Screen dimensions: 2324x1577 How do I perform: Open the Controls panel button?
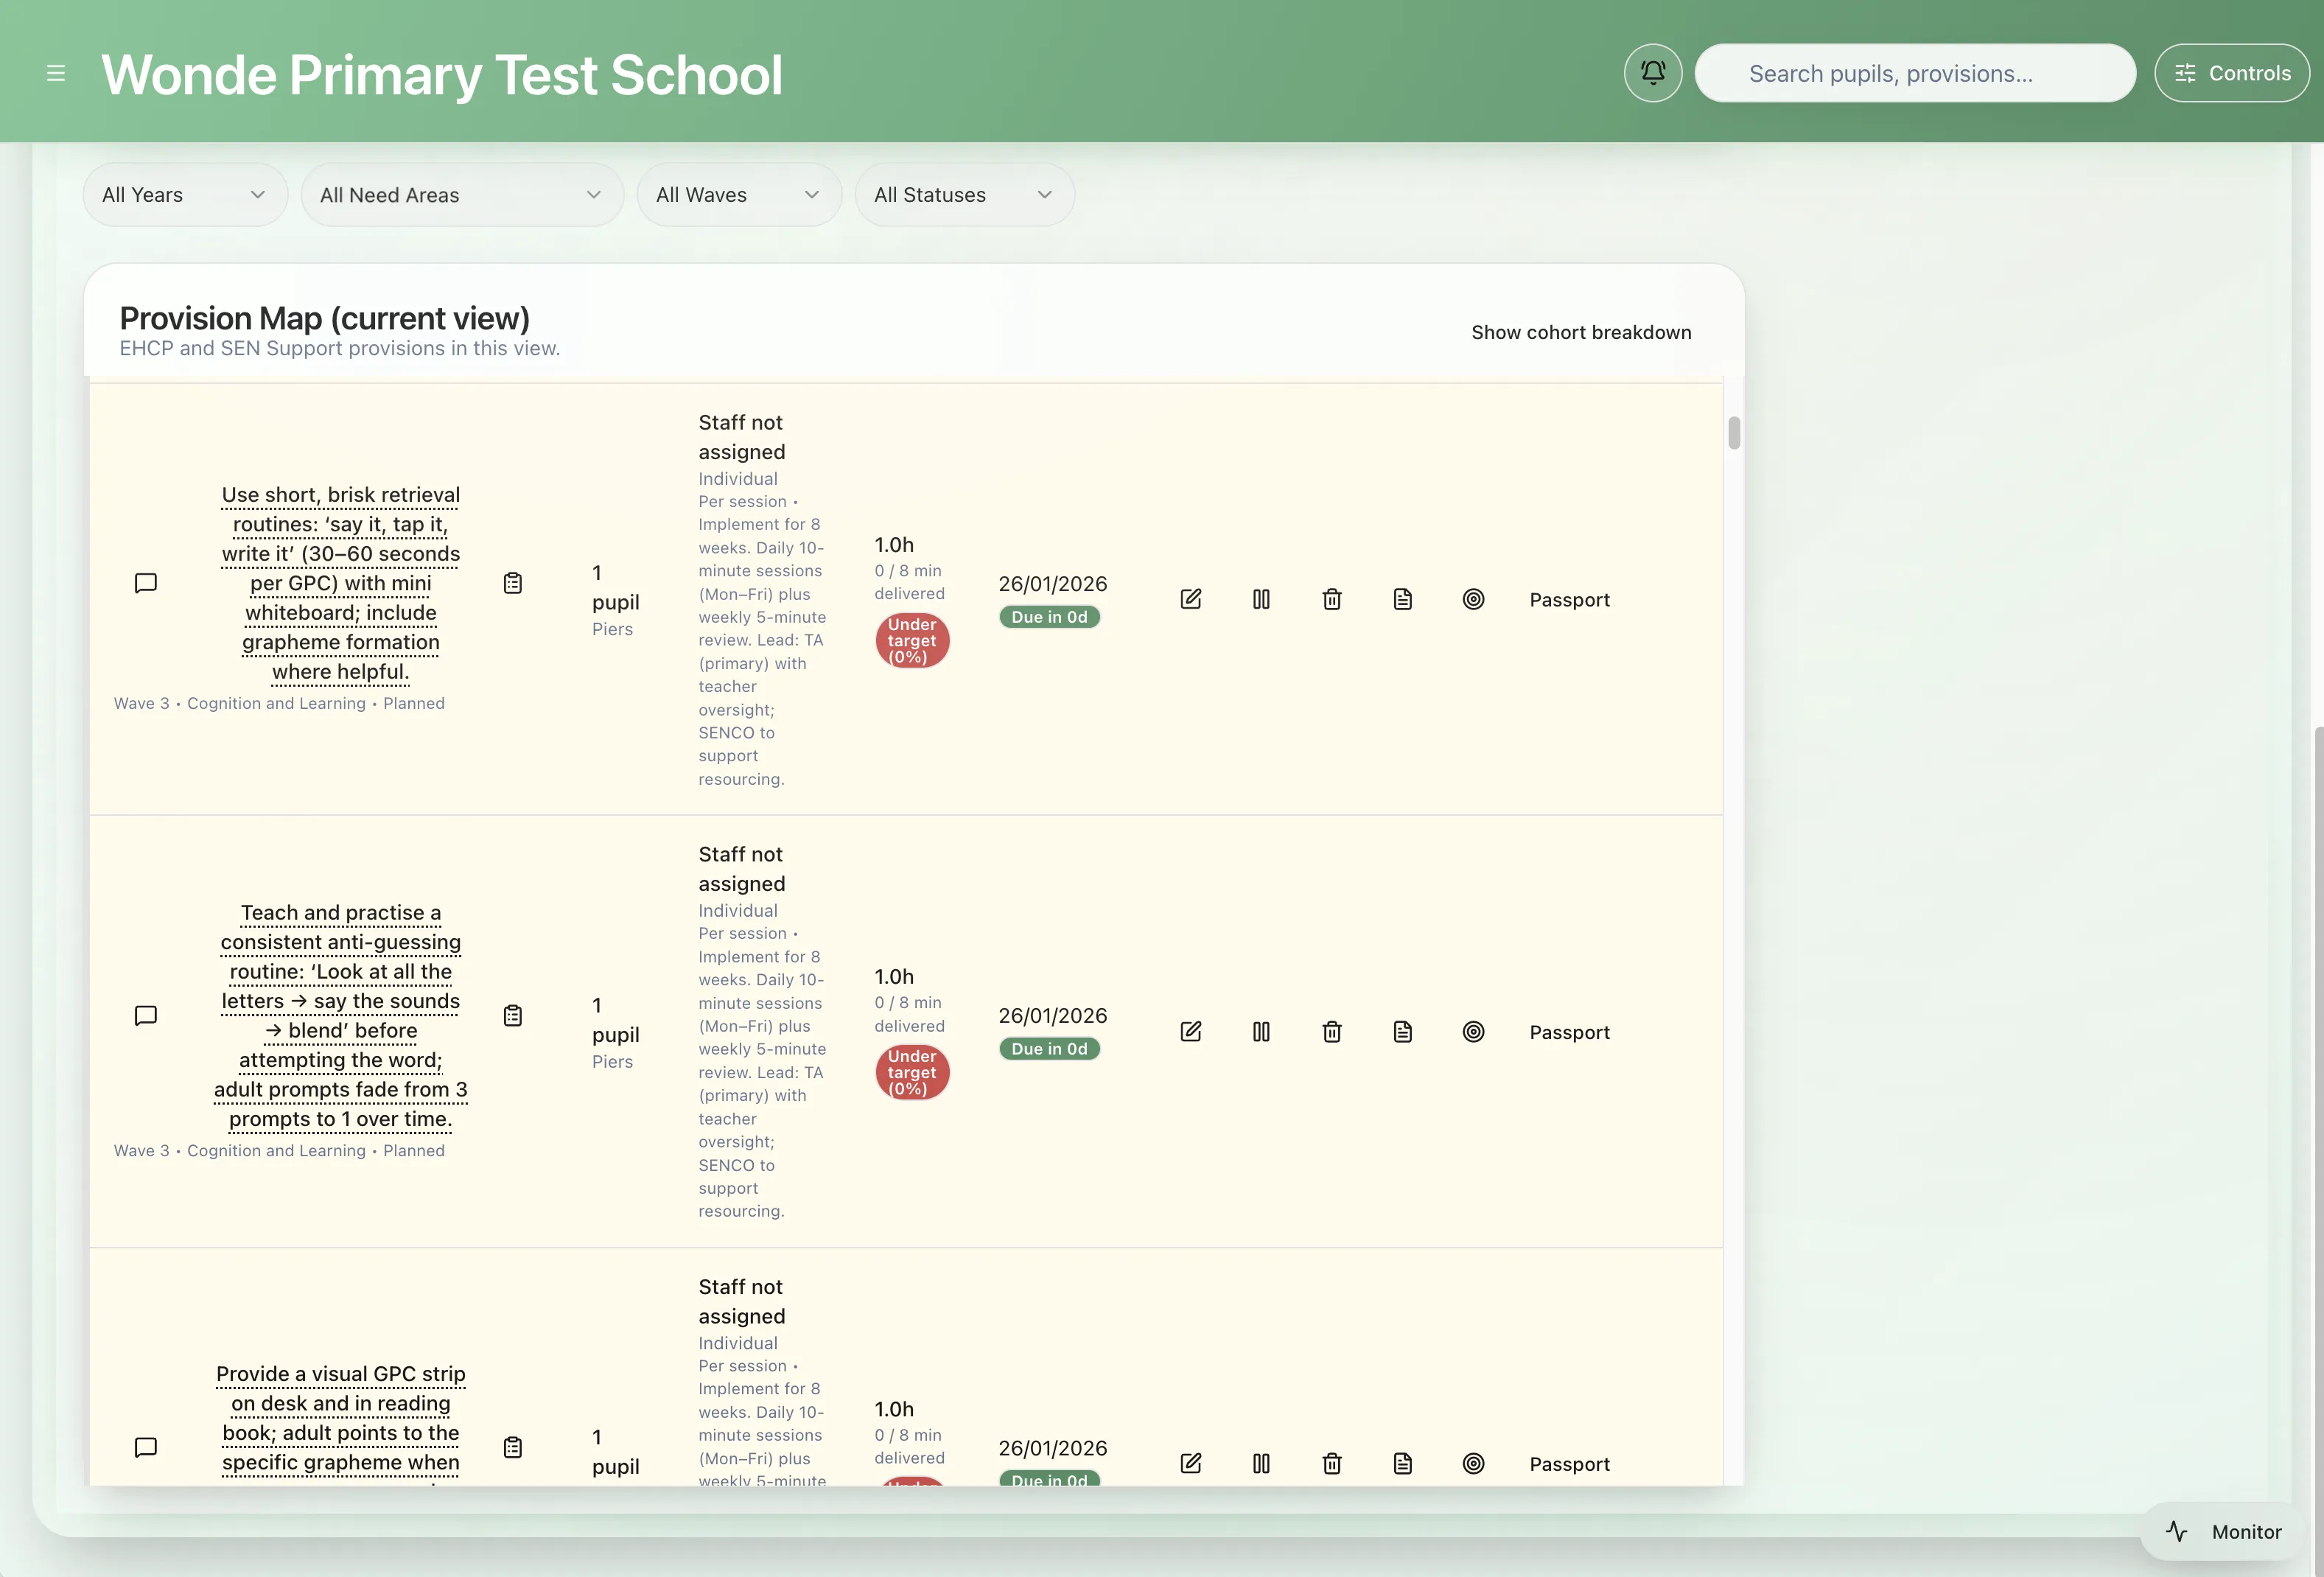pyautogui.click(x=2231, y=73)
